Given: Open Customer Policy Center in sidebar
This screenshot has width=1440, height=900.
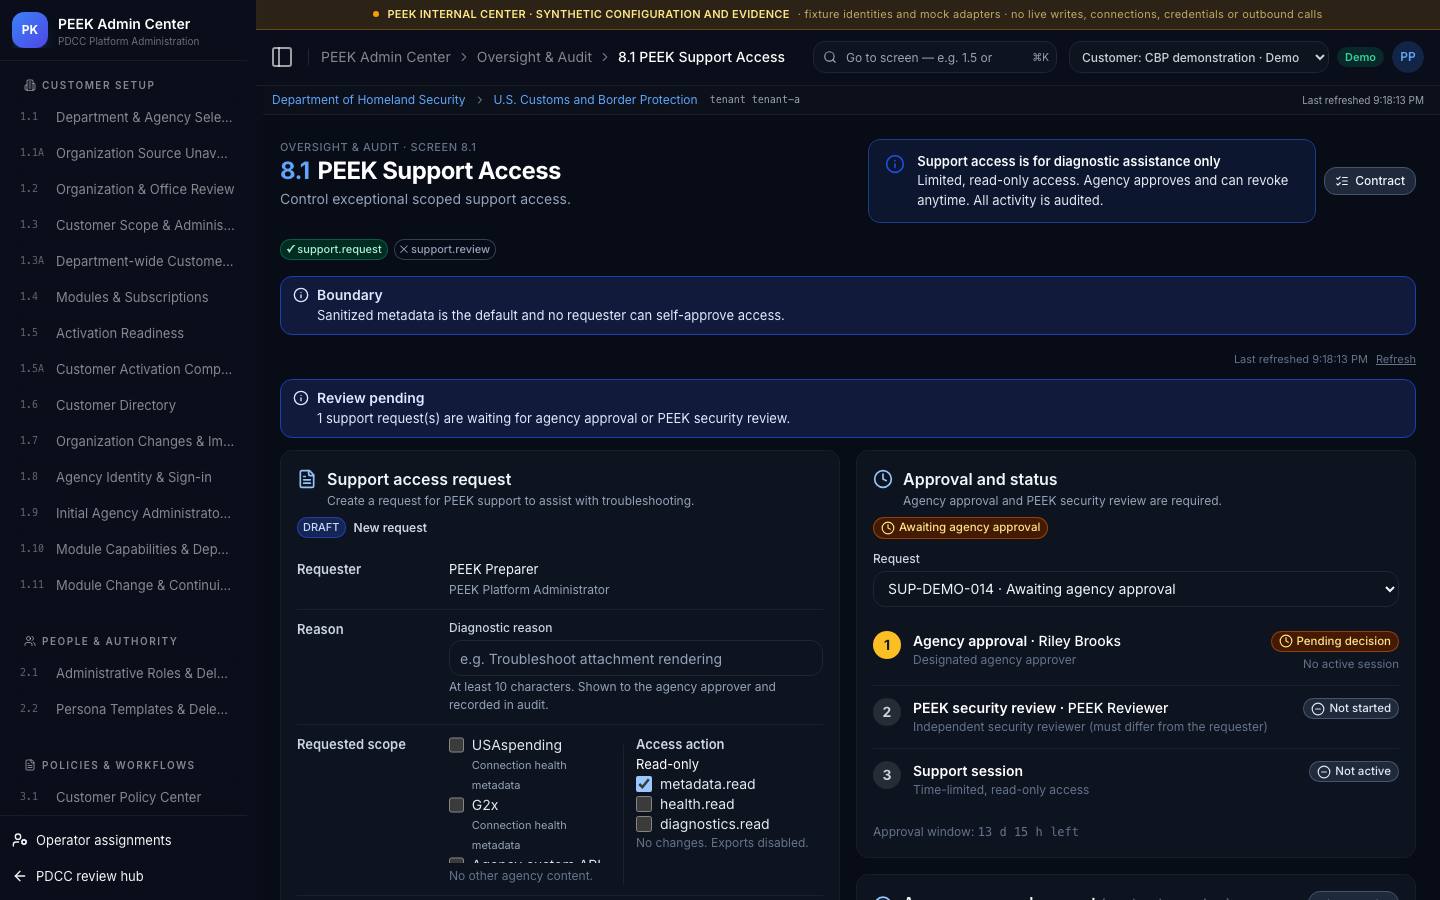Looking at the screenshot, I should point(126,797).
